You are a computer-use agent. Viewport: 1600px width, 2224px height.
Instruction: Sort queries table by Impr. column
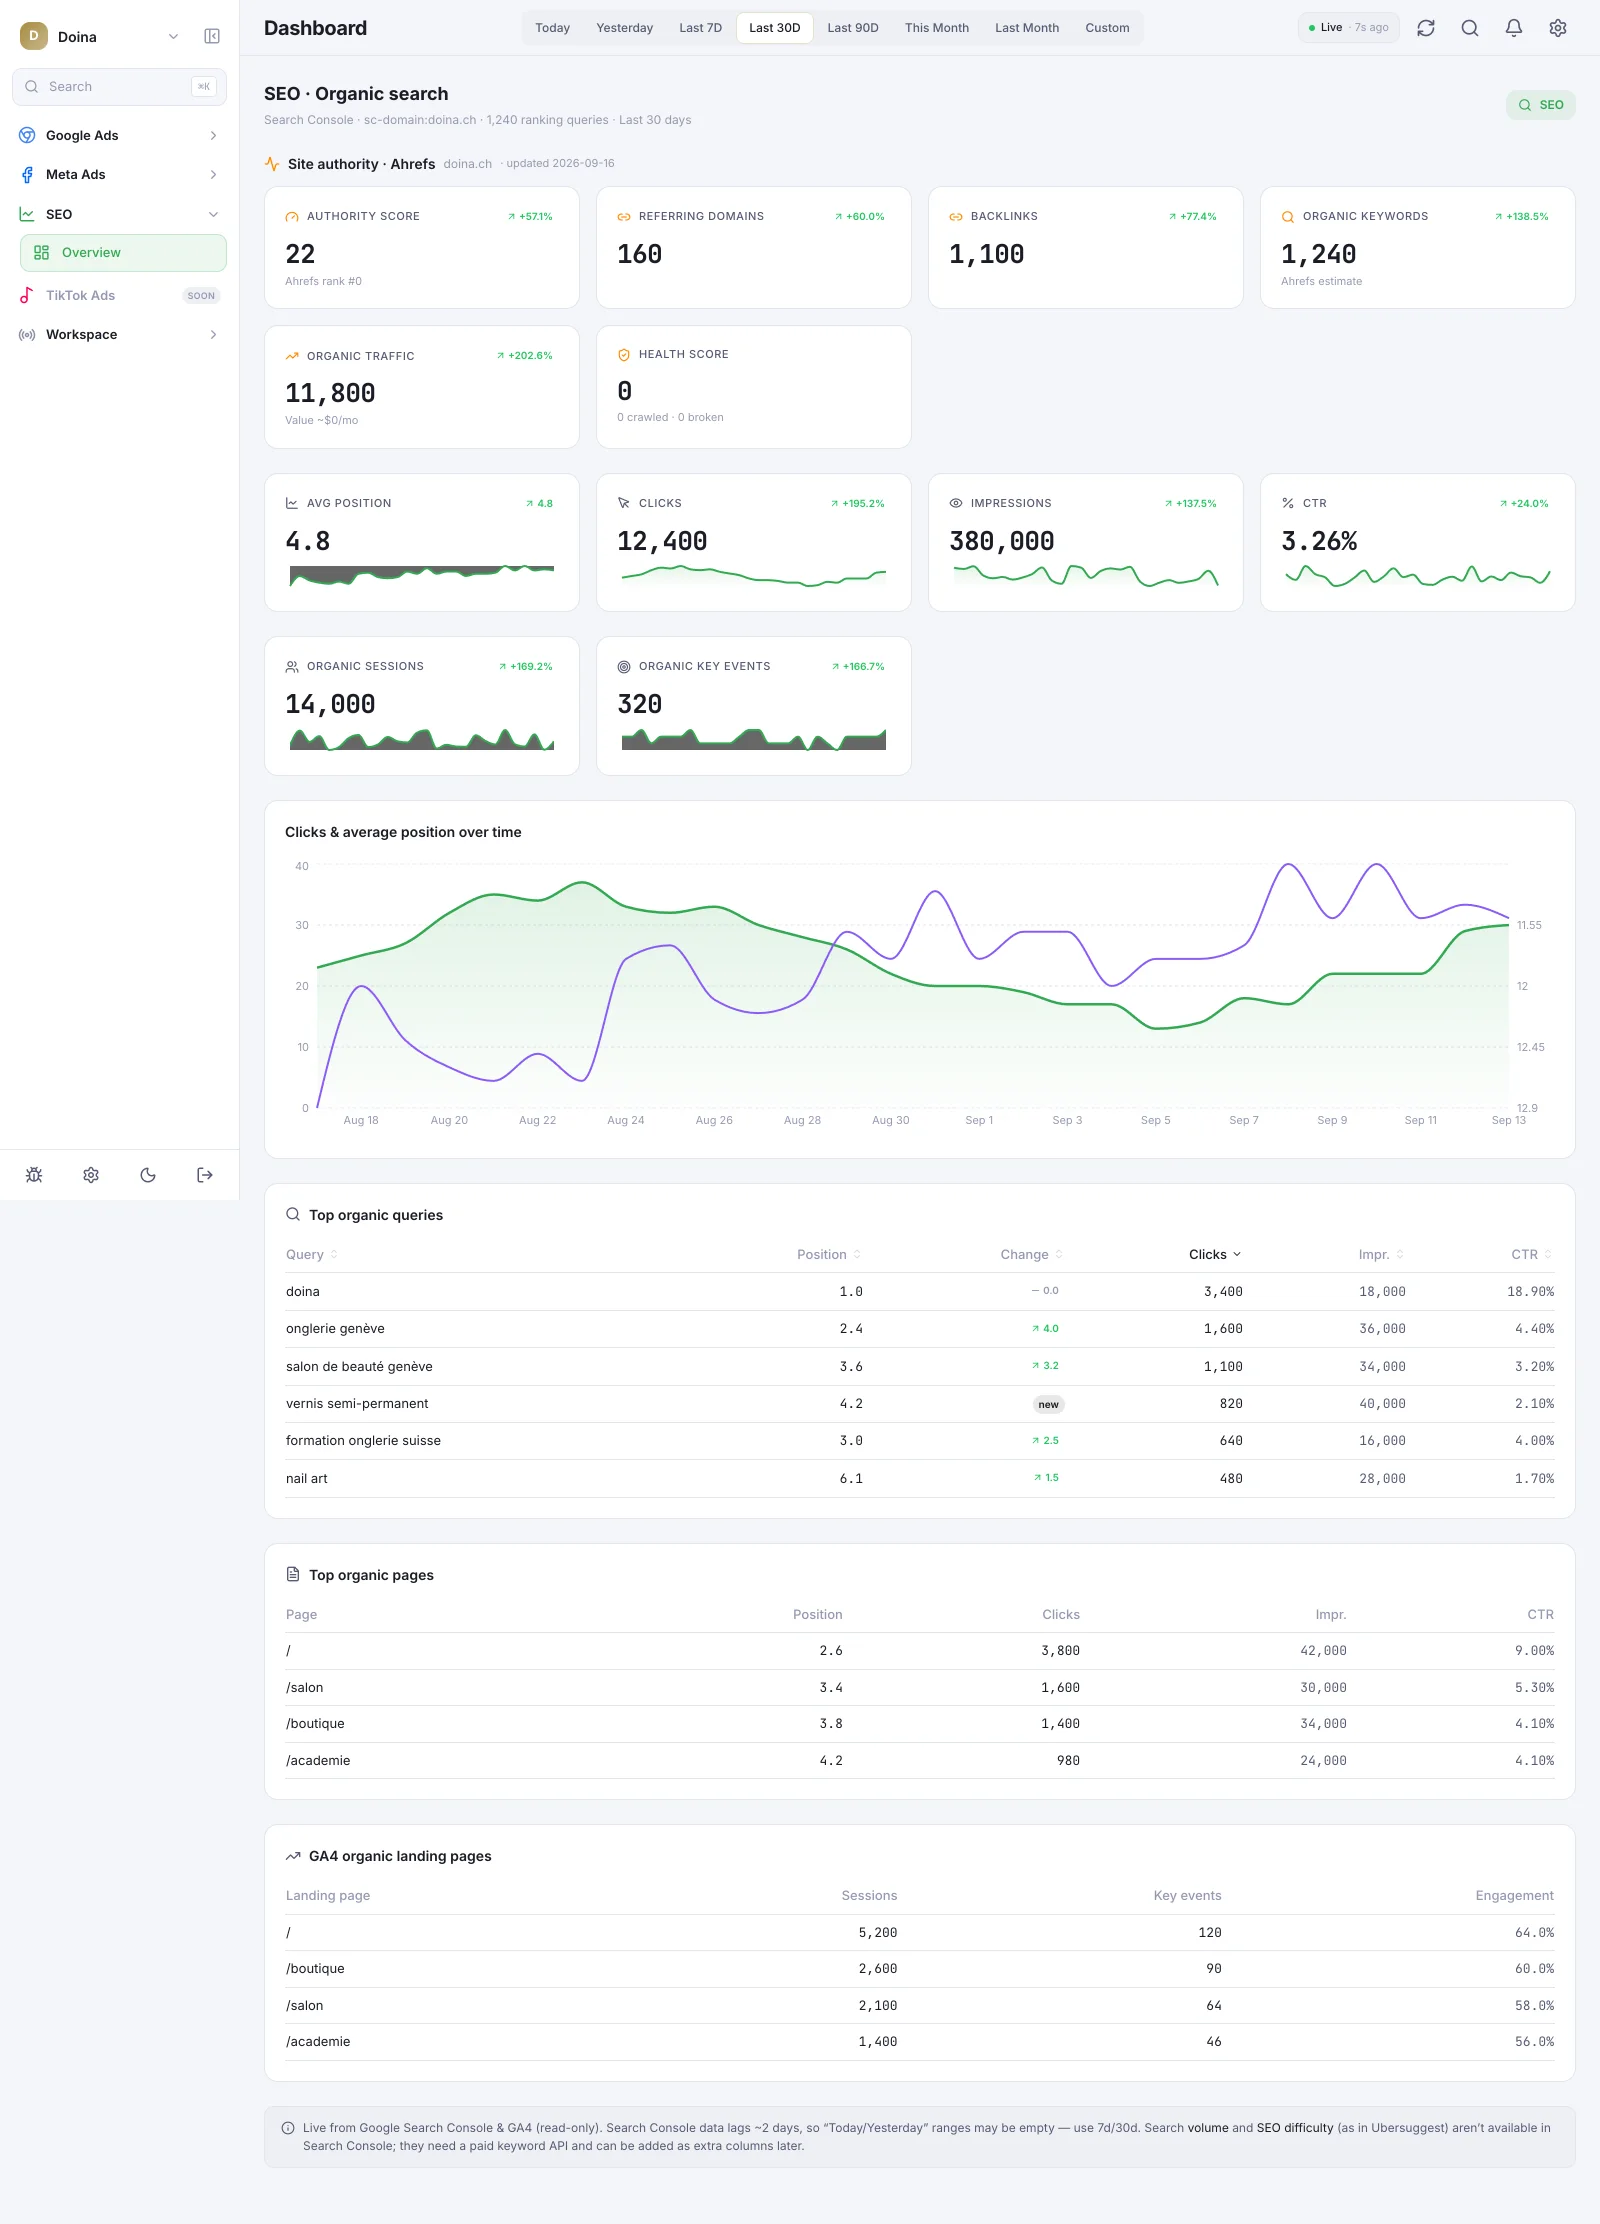(x=1381, y=1255)
